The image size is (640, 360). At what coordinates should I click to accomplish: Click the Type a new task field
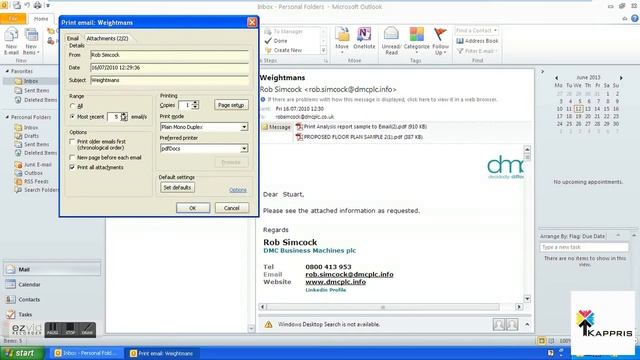pyautogui.click(x=584, y=247)
